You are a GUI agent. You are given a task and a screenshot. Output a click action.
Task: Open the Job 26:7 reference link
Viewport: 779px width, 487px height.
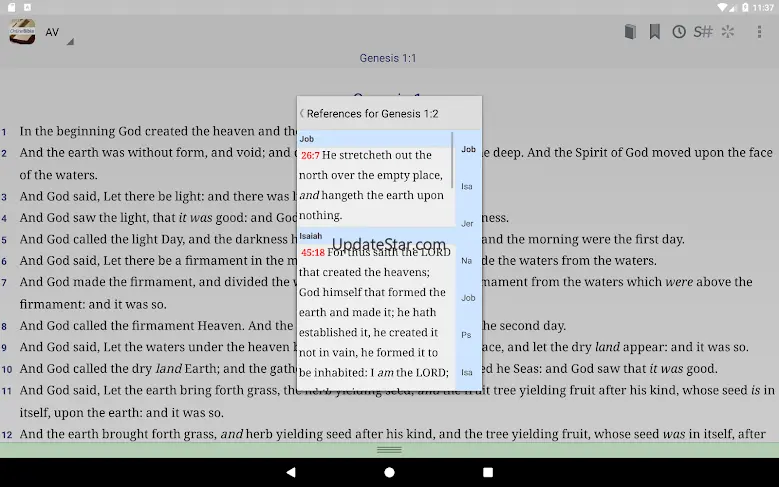click(x=310, y=156)
